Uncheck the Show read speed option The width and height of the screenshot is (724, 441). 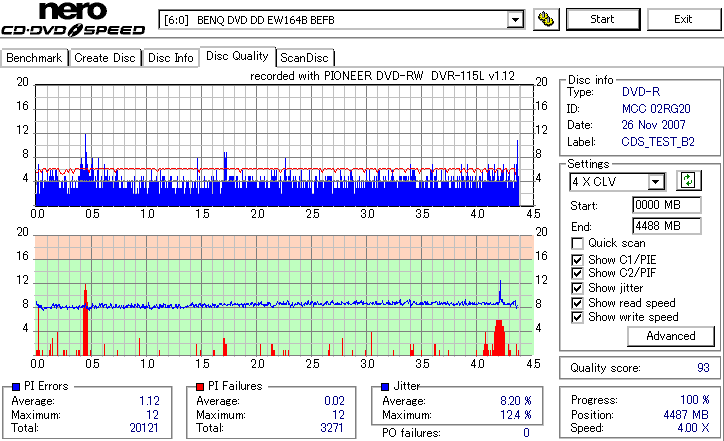point(577,303)
